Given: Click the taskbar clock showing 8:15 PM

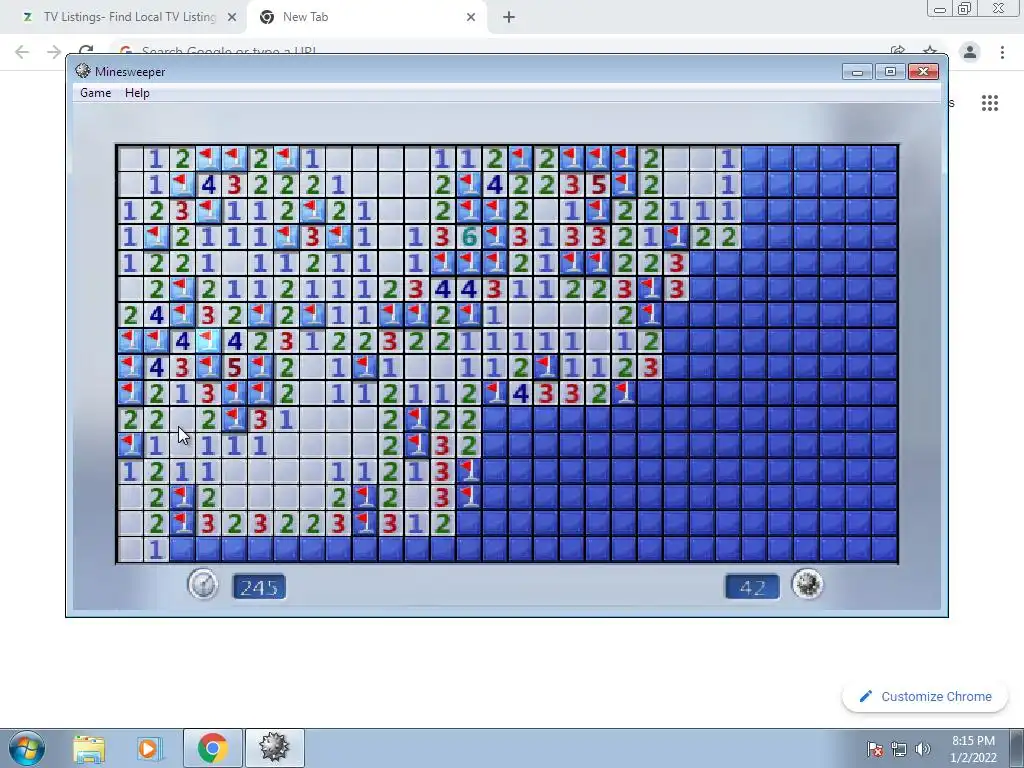Looking at the screenshot, I should 973,748.
